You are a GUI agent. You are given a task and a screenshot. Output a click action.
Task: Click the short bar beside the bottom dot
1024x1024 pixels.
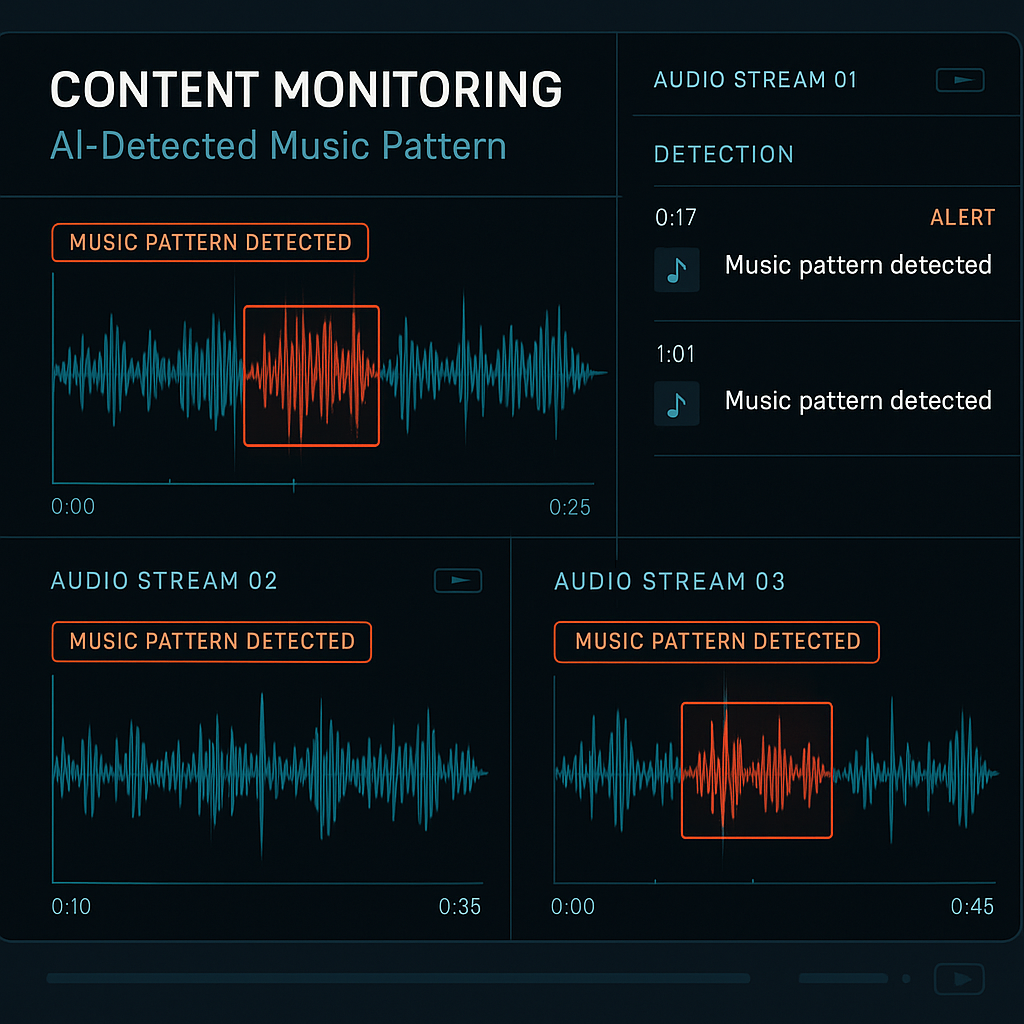[843, 978]
